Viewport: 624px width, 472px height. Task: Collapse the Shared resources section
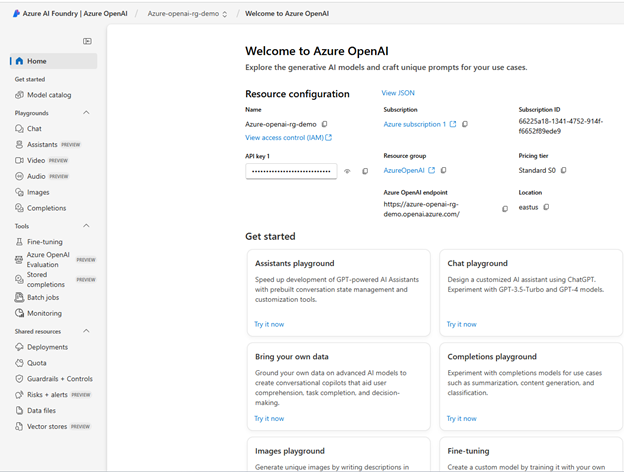click(86, 331)
